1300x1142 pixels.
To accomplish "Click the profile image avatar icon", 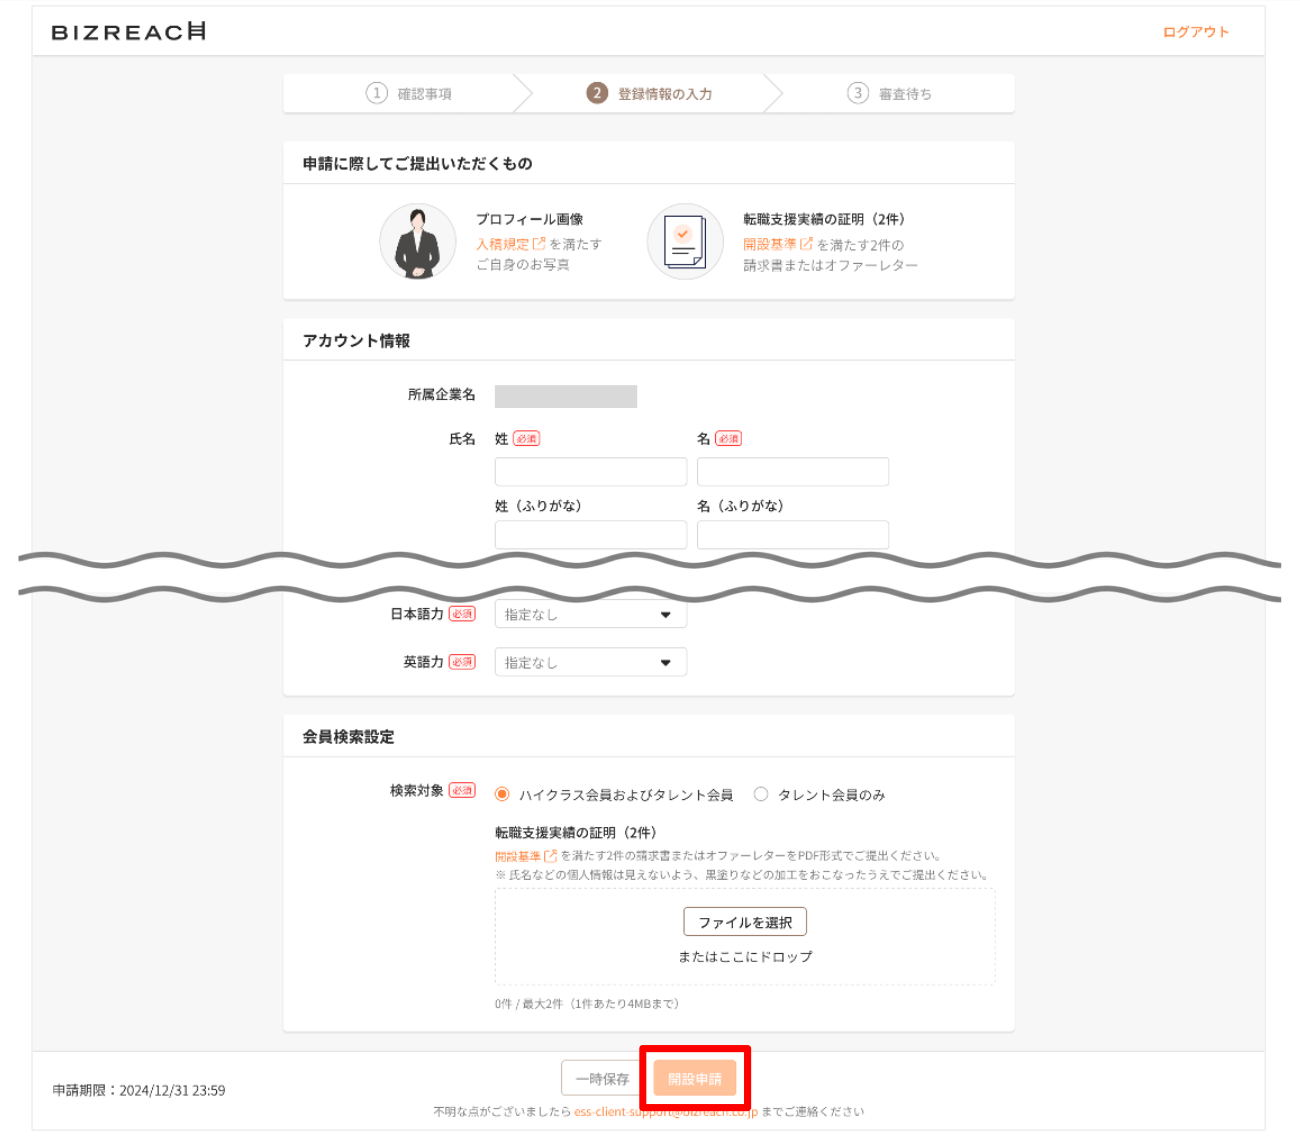I will coord(417,242).
